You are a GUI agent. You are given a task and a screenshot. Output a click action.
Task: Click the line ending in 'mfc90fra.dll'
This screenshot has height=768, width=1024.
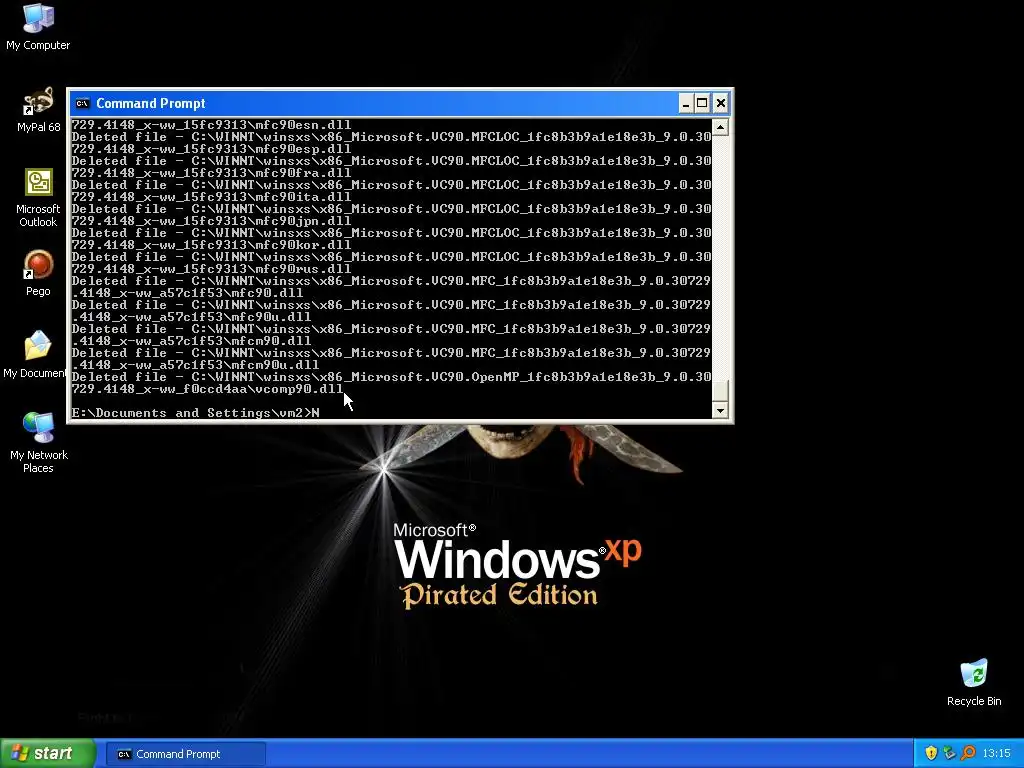pyautogui.click(x=211, y=173)
